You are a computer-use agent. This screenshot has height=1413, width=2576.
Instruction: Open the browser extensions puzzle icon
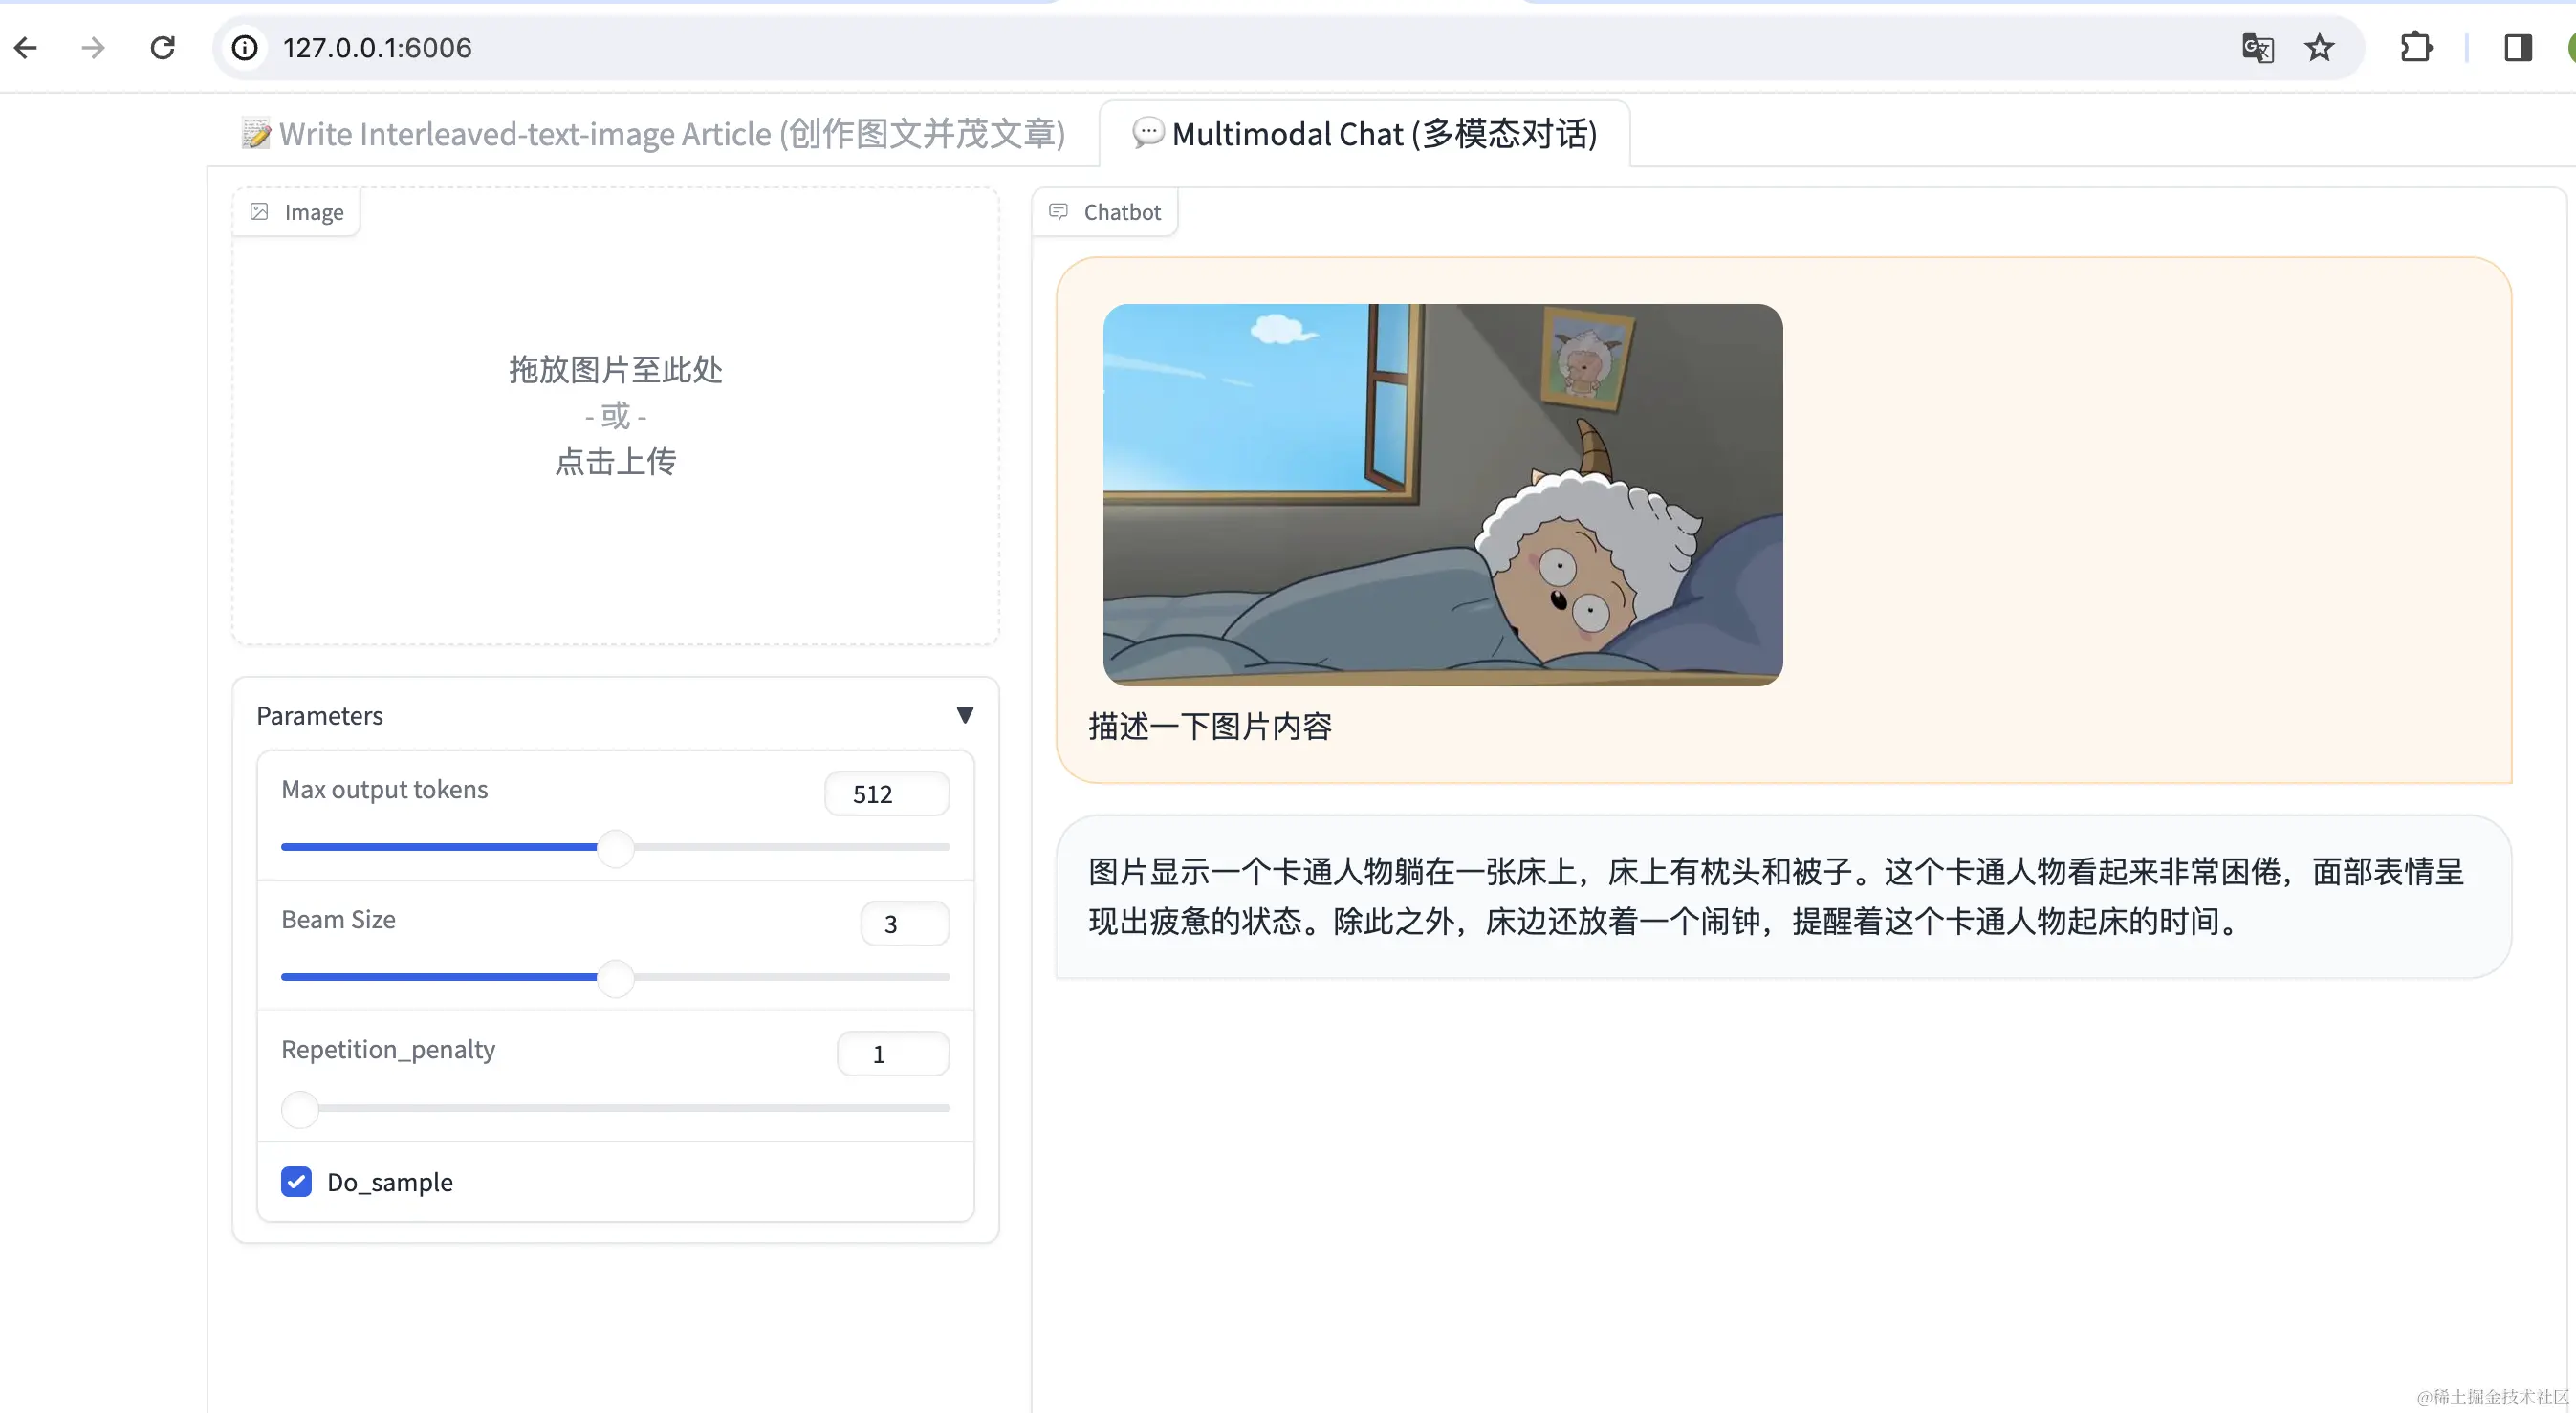(x=2415, y=47)
